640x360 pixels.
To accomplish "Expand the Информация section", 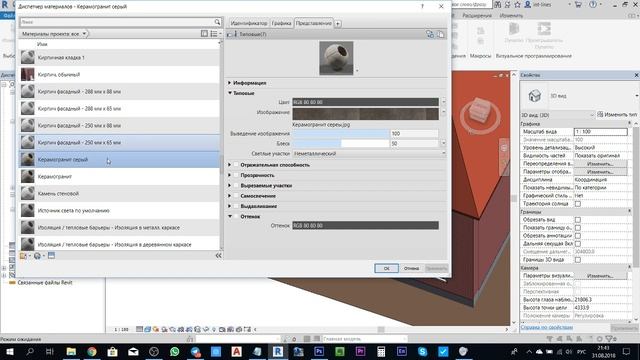I will tap(230, 83).
